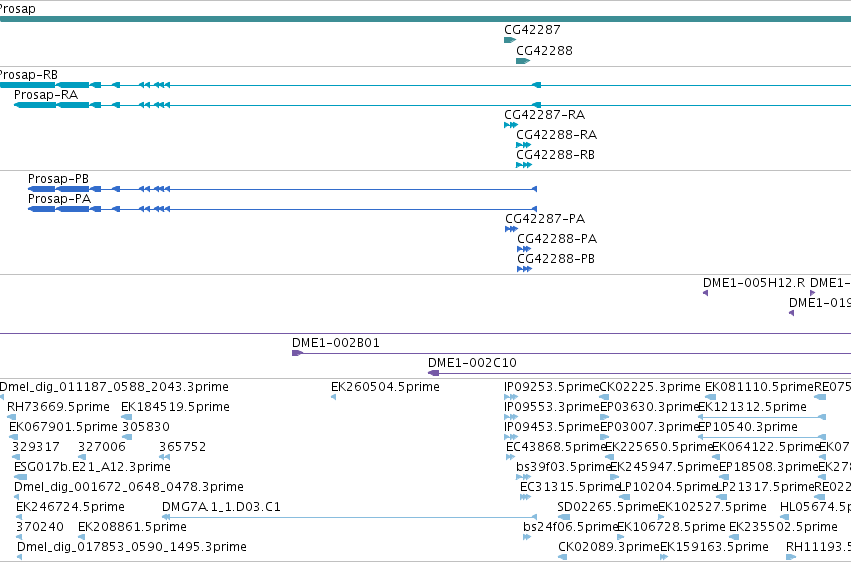The image size is (851, 562).
Task: Select the EK121312.5prime EST label
Action: [752, 407]
